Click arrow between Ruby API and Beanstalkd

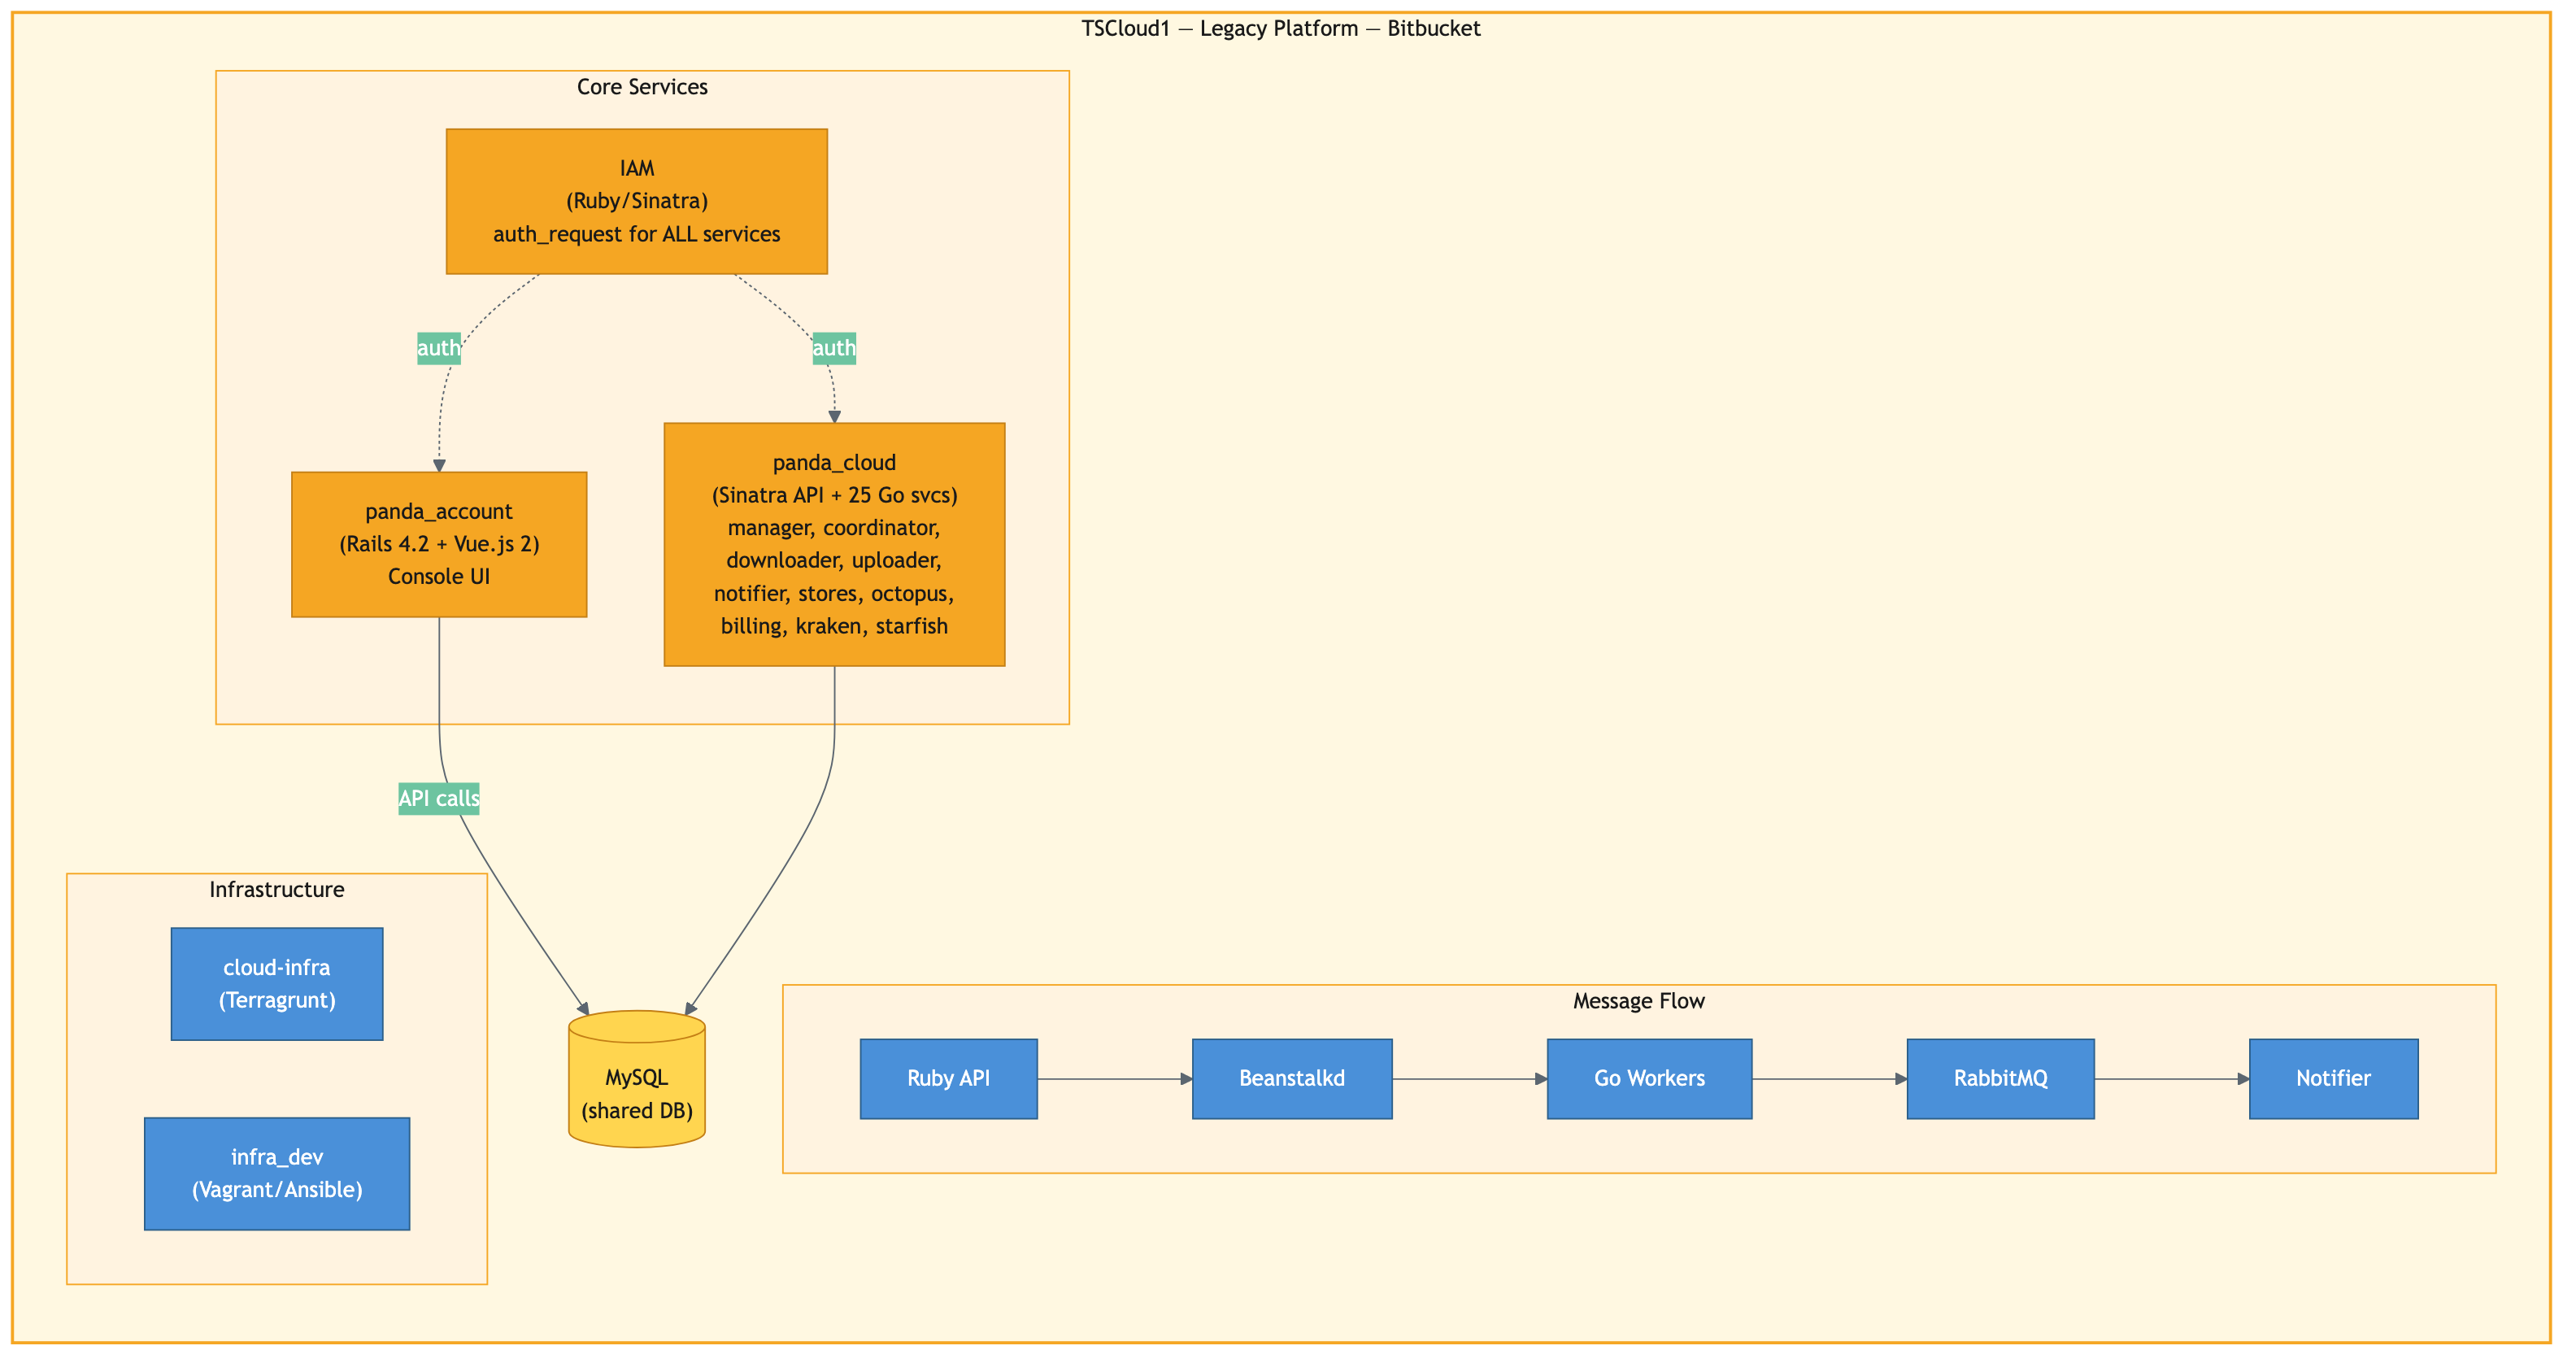[1113, 1079]
